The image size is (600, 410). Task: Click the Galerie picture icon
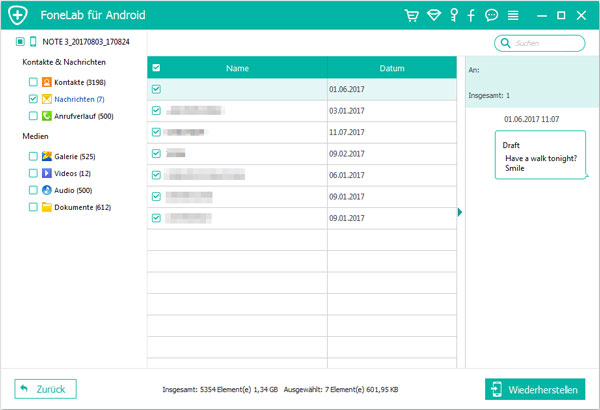[47, 156]
